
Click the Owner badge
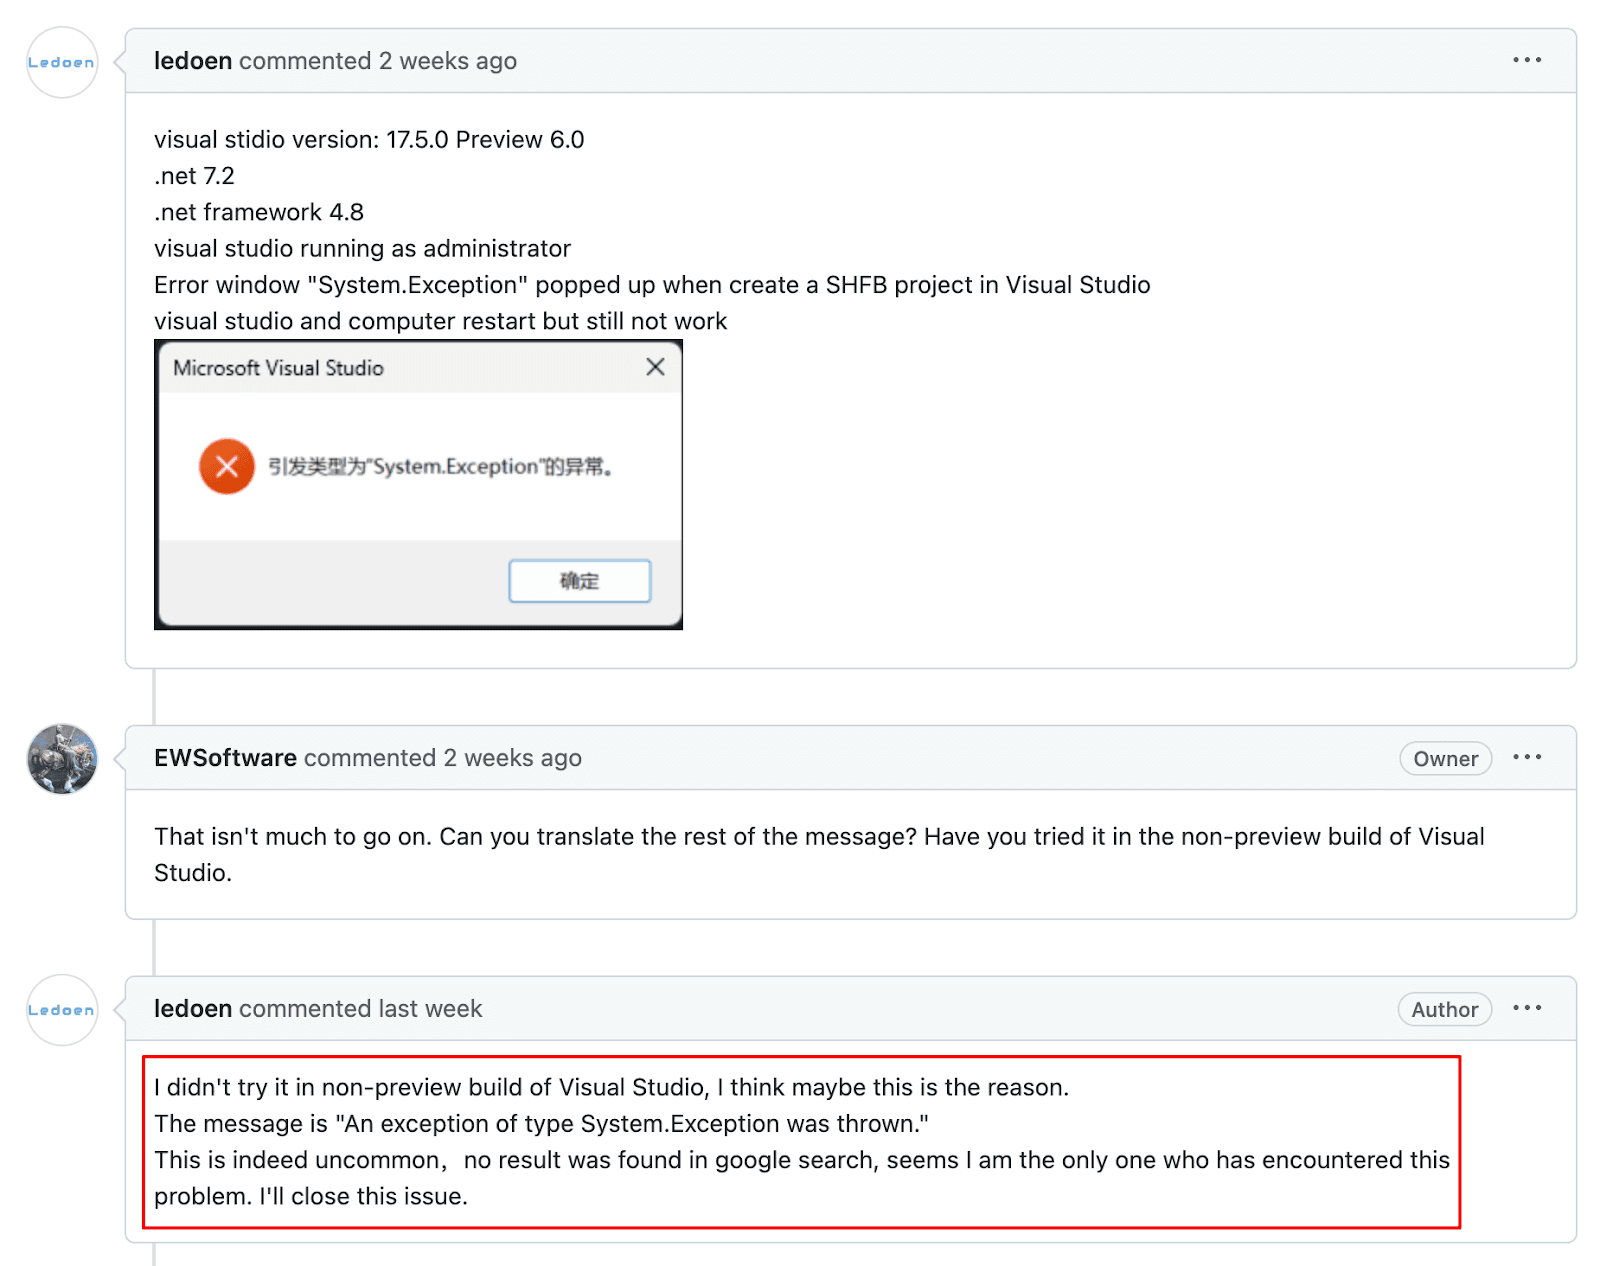coord(1445,759)
